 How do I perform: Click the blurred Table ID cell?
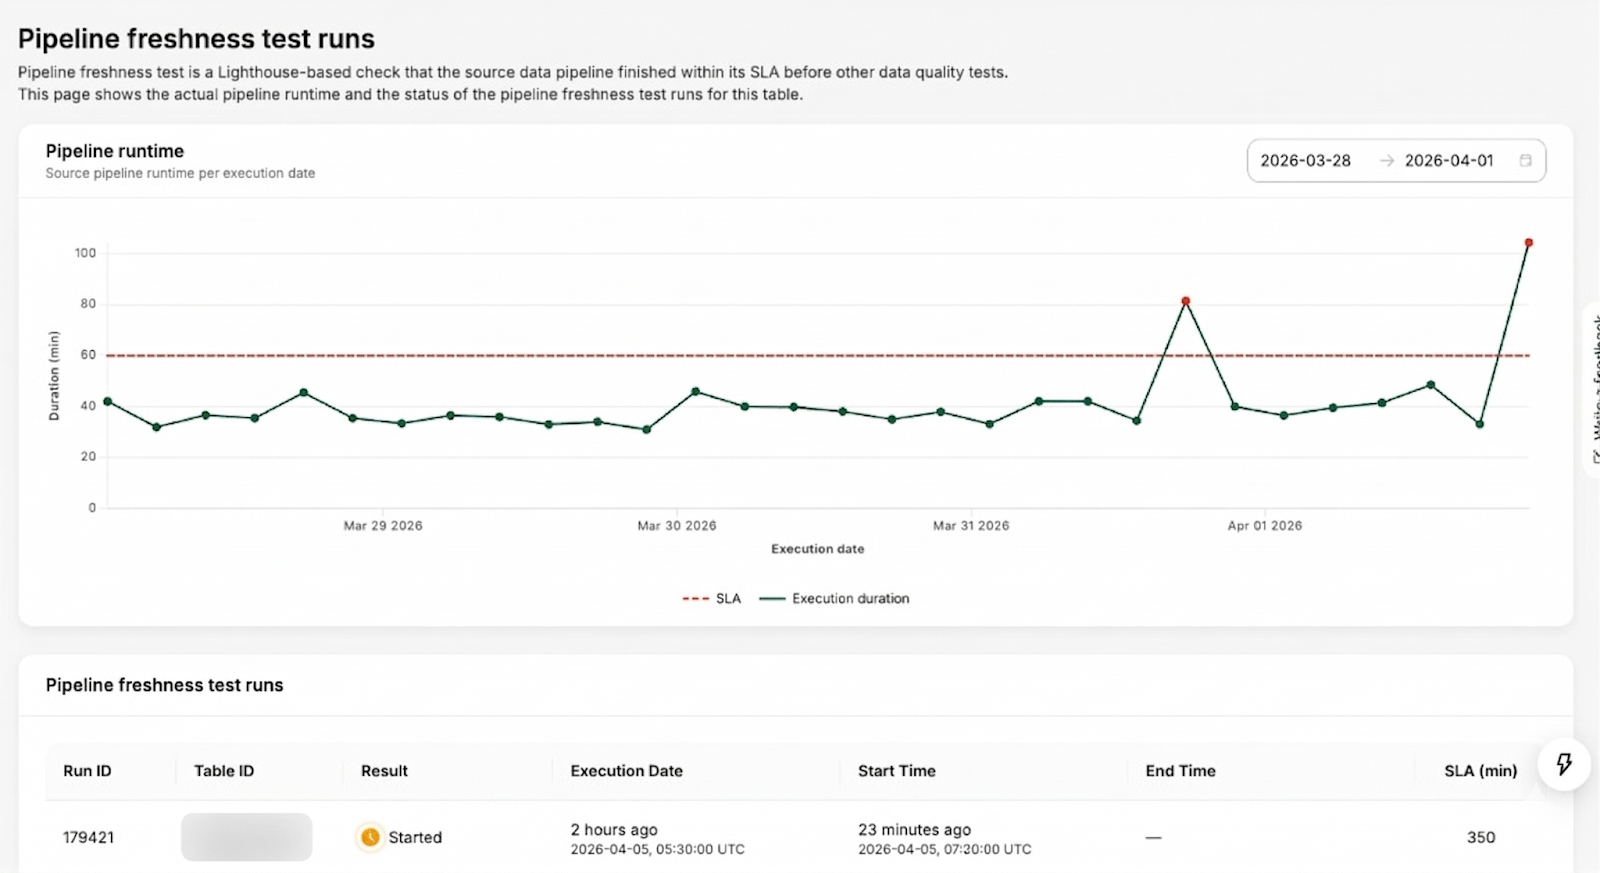point(246,837)
